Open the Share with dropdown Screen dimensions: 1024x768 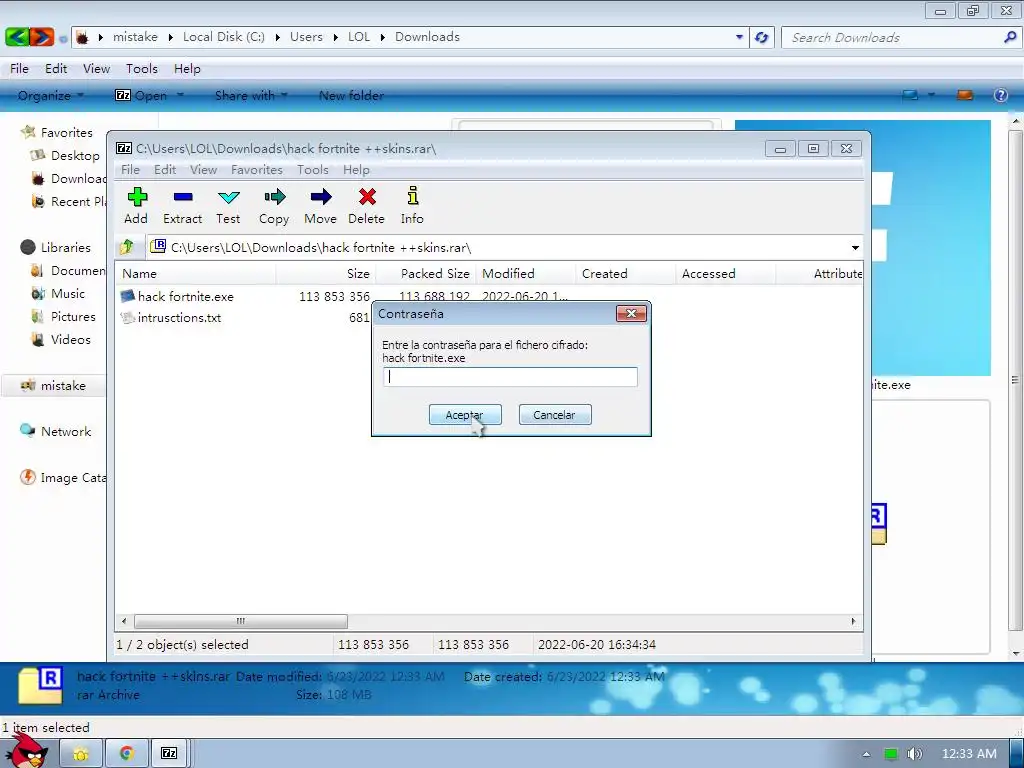pos(251,95)
